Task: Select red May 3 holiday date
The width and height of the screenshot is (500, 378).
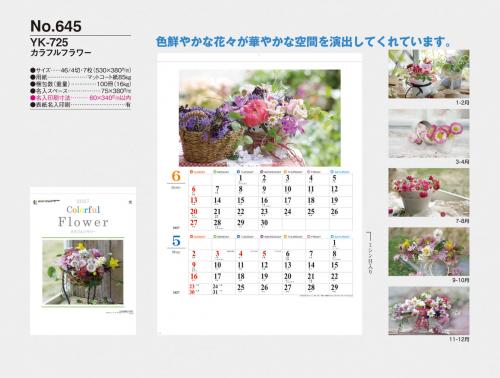Action: click(217, 254)
